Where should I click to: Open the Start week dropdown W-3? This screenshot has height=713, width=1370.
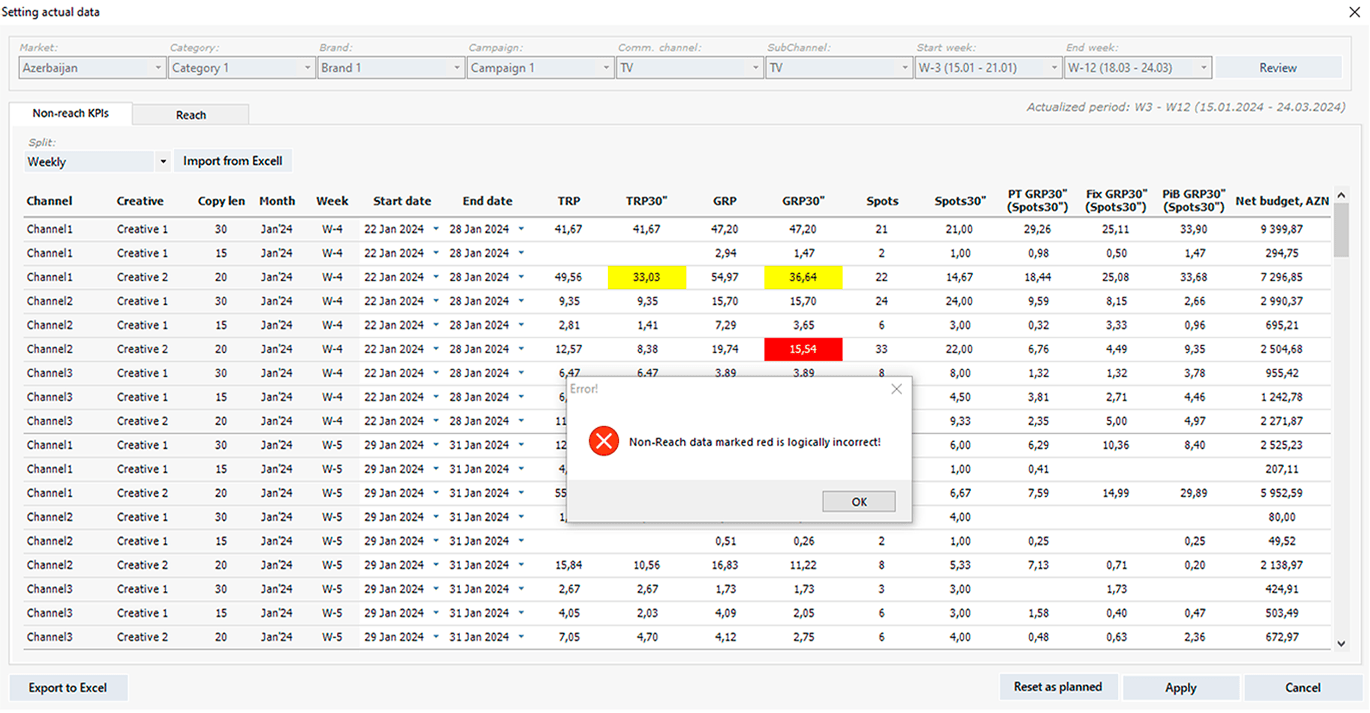(x=988, y=68)
